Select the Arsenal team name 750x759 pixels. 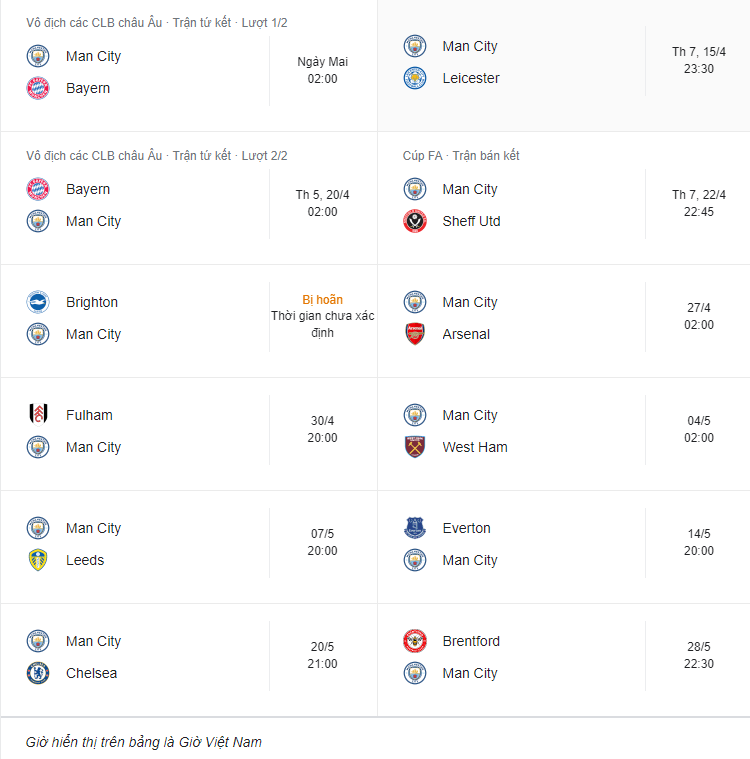(466, 334)
